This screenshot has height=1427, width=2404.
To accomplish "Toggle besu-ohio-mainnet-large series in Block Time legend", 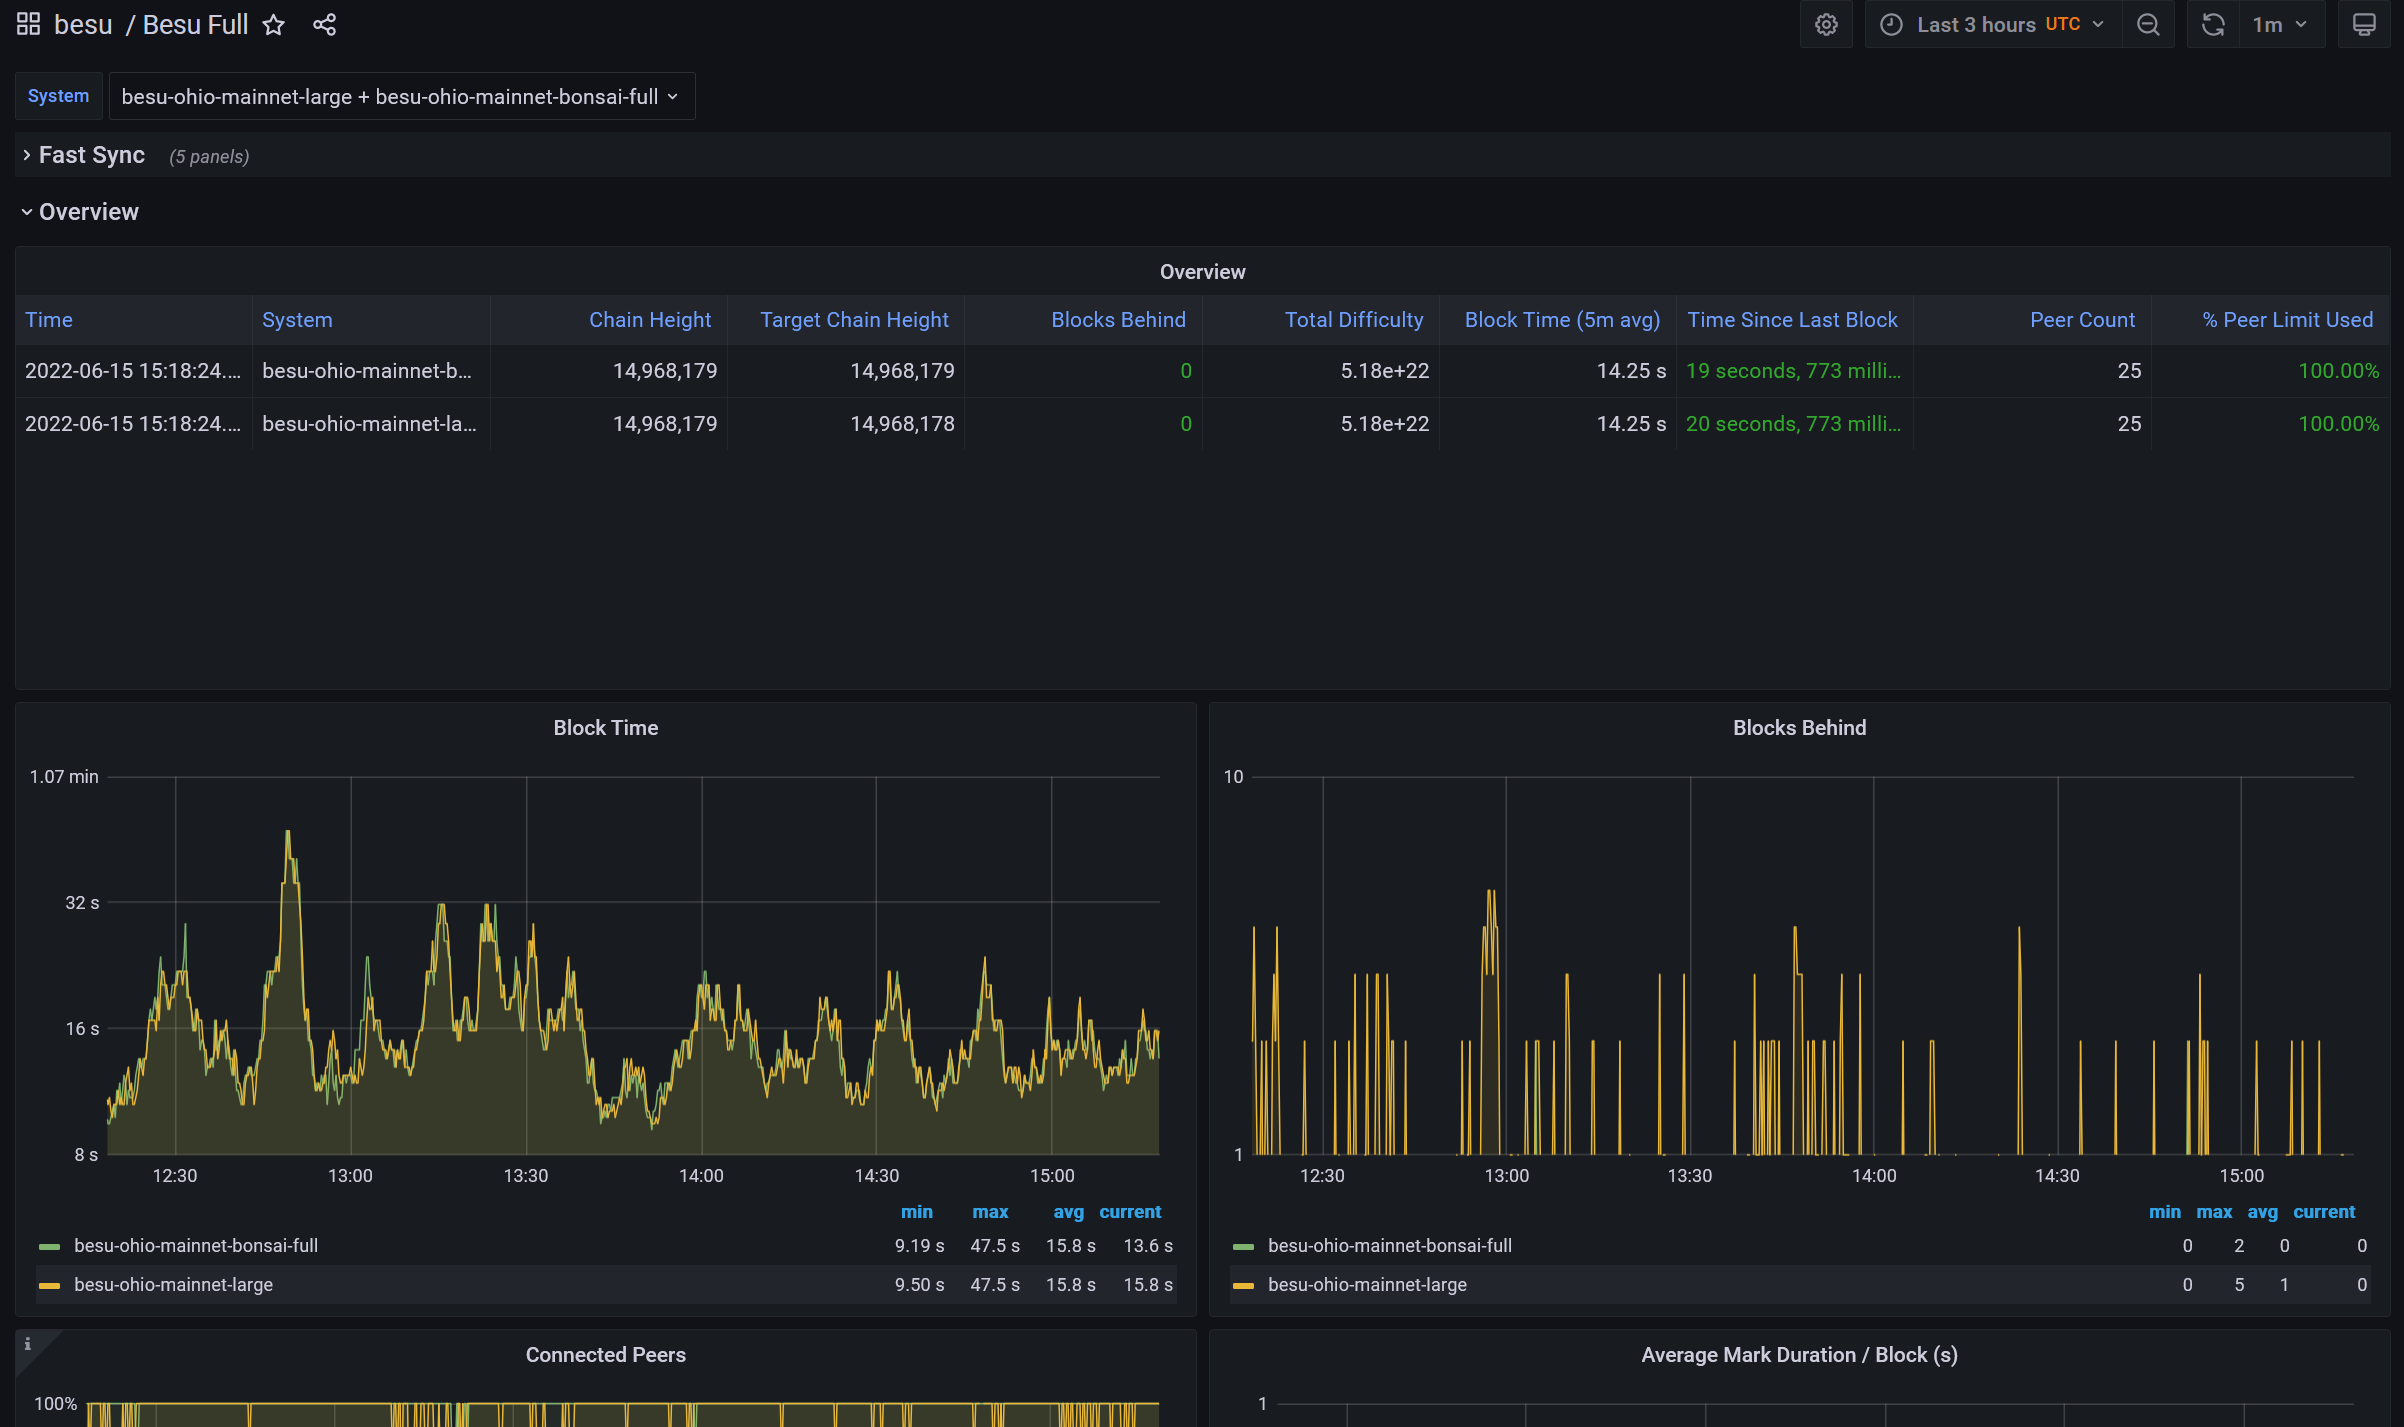I will coord(173,1285).
